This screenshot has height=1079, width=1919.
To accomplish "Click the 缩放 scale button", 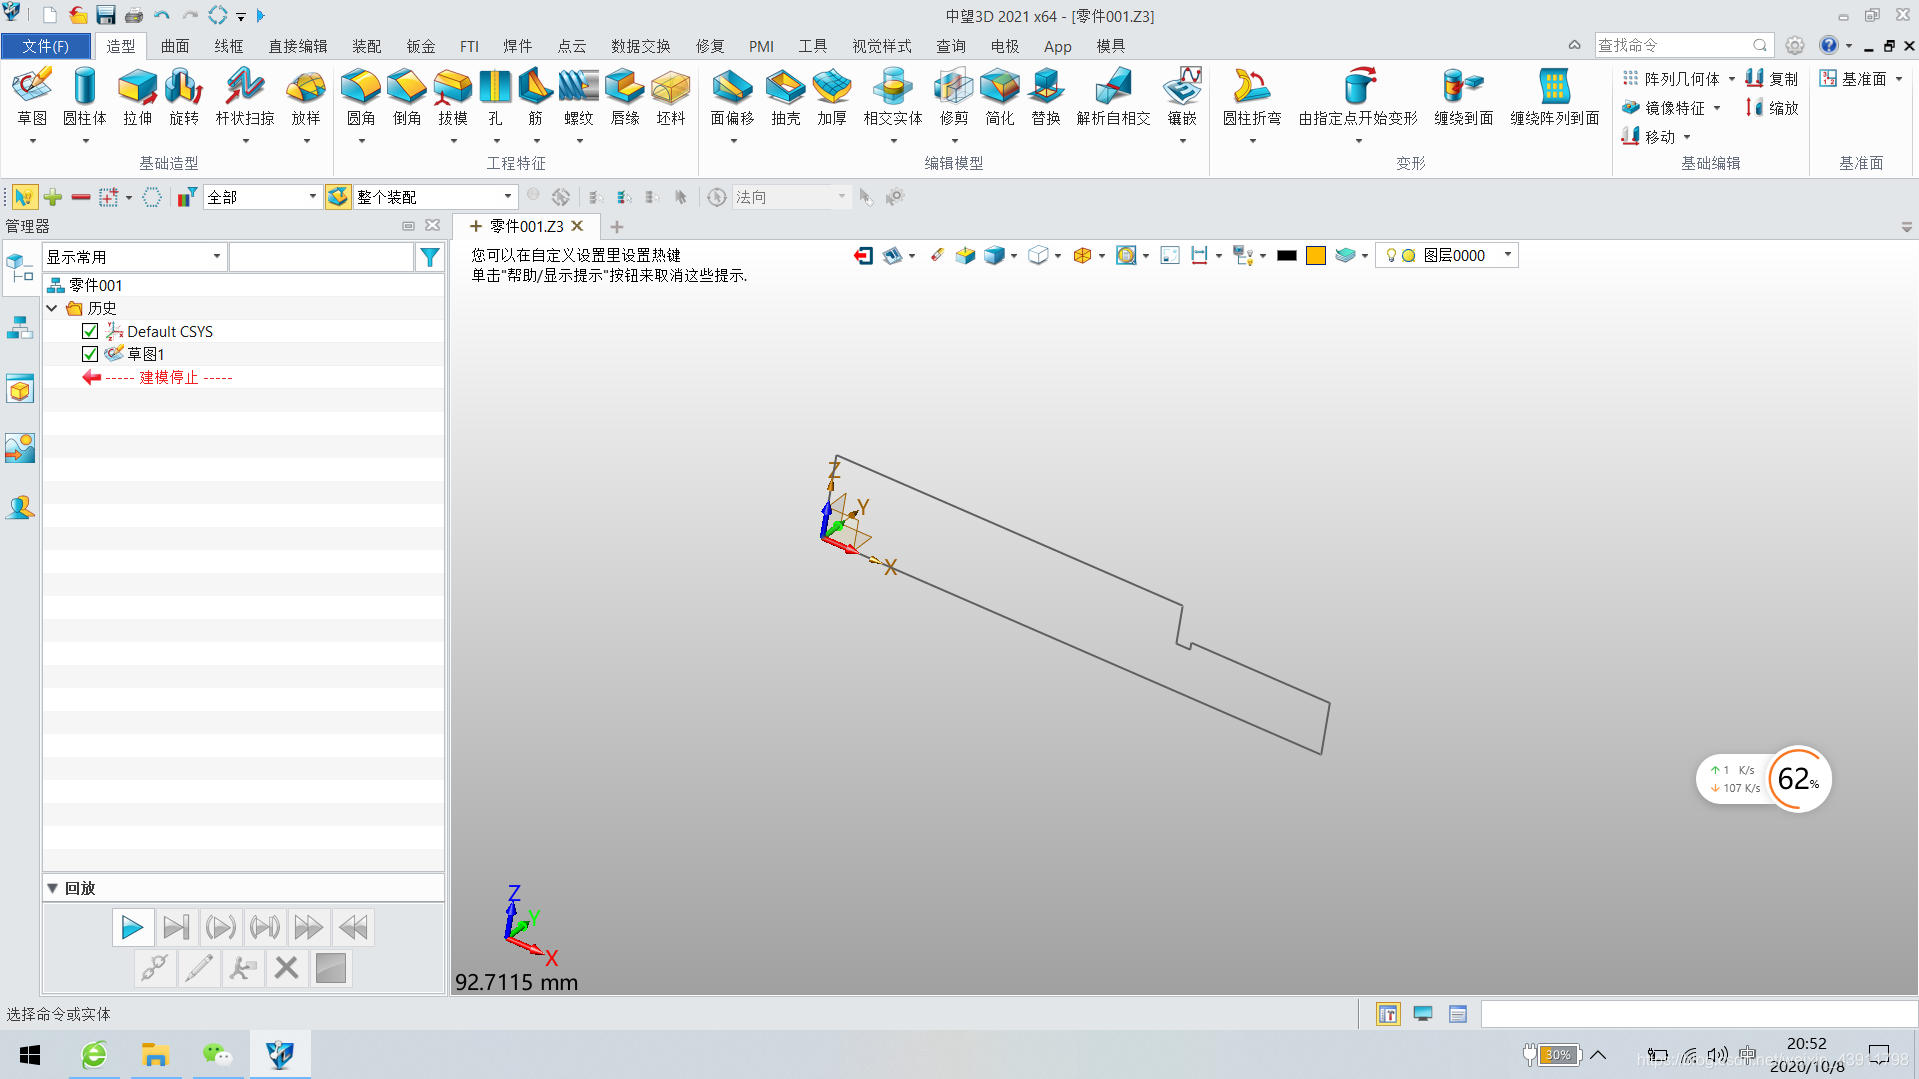I will pyautogui.click(x=1772, y=108).
